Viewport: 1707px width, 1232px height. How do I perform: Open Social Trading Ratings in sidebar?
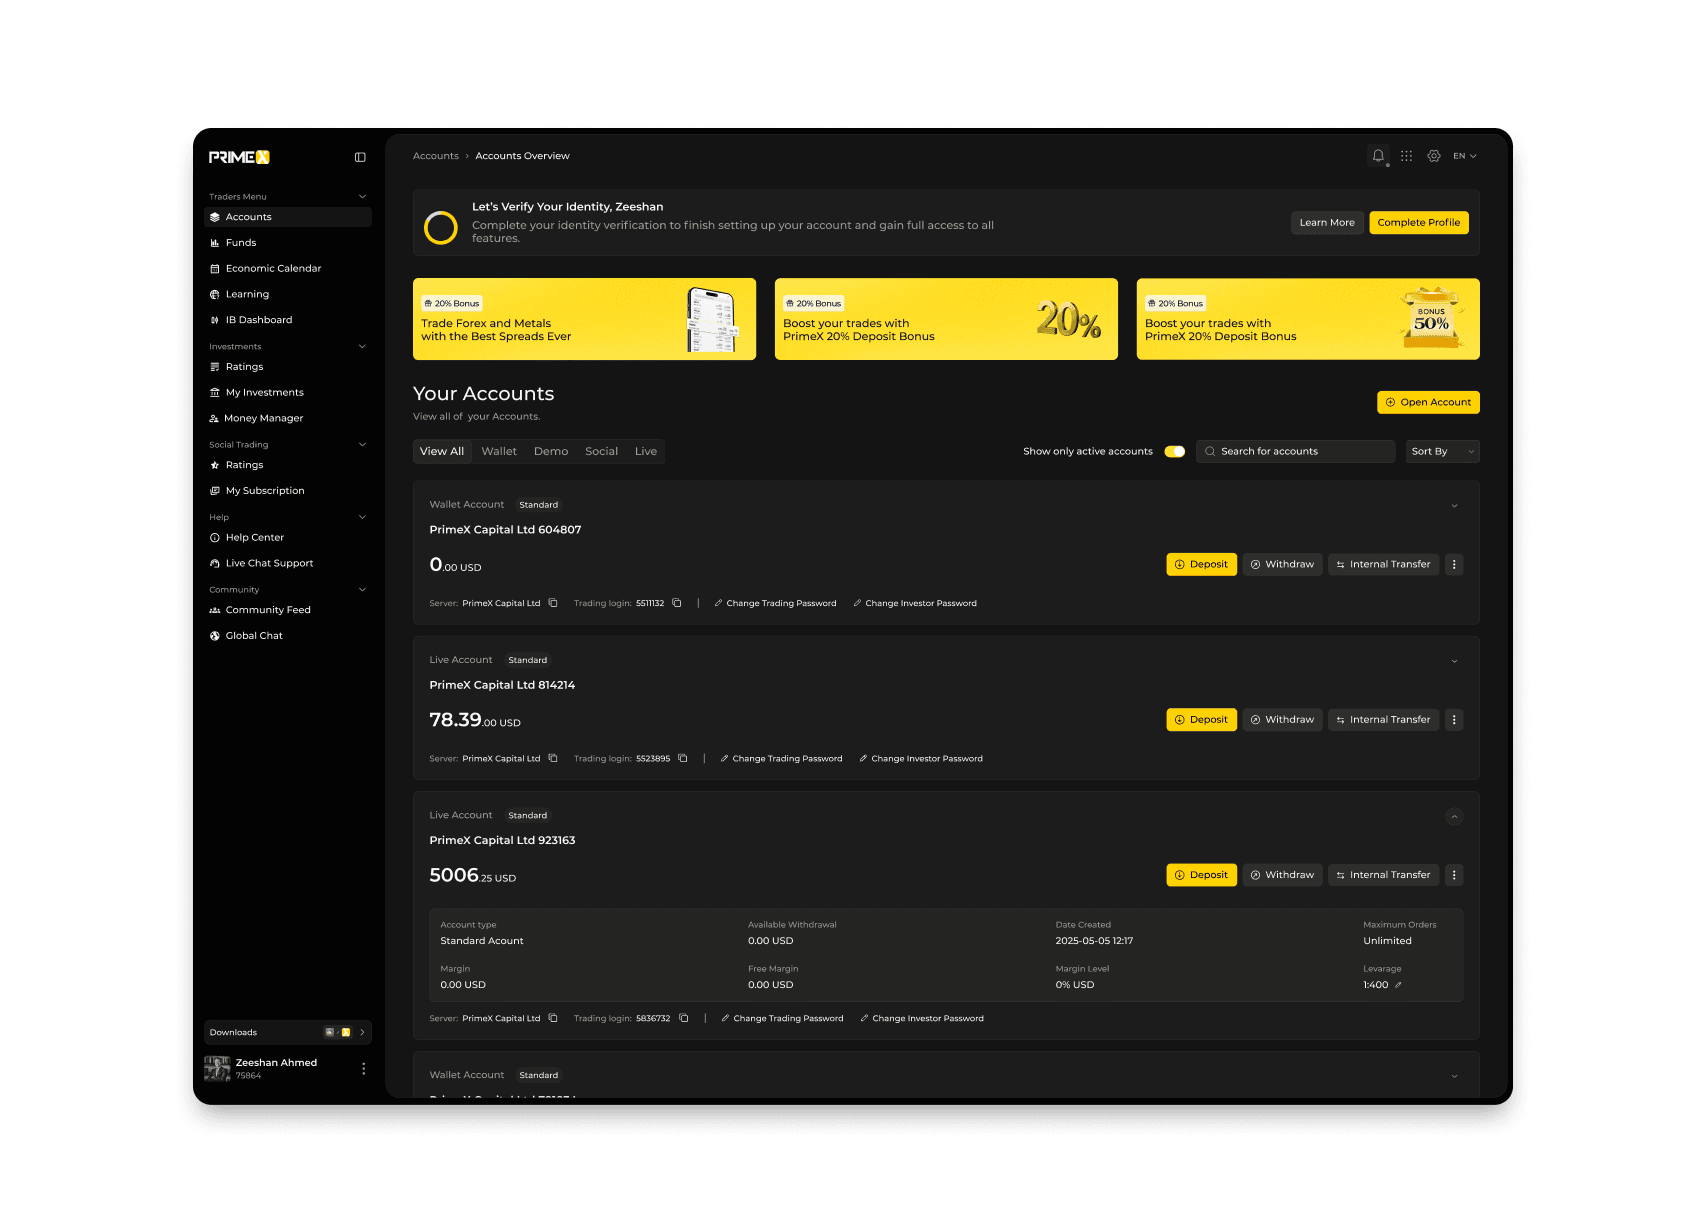click(288, 465)
